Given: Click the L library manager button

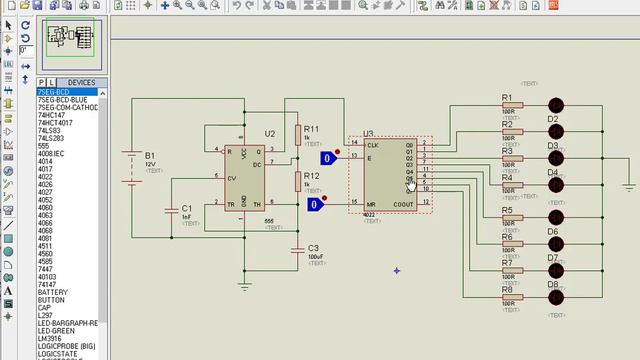Looking at the screenshot, I should tap(51, 82).
